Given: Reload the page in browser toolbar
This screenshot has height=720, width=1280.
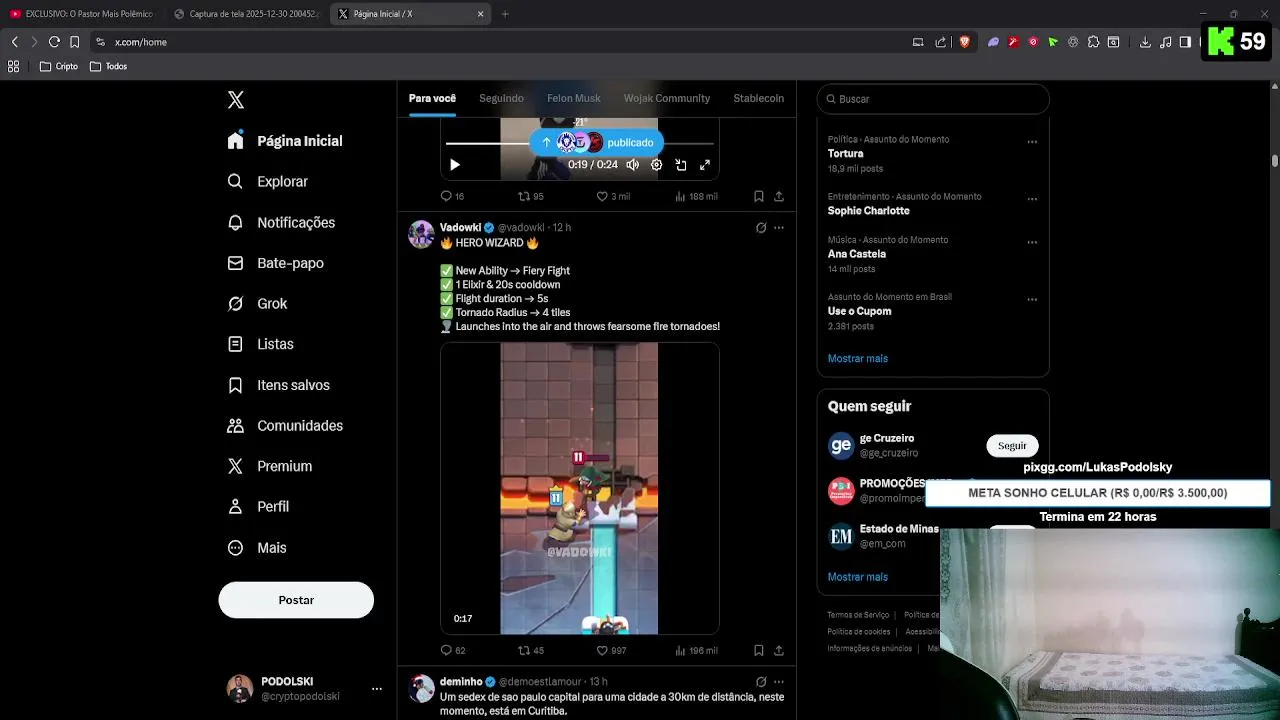Looking at the screenshot, I should point(54,42).
